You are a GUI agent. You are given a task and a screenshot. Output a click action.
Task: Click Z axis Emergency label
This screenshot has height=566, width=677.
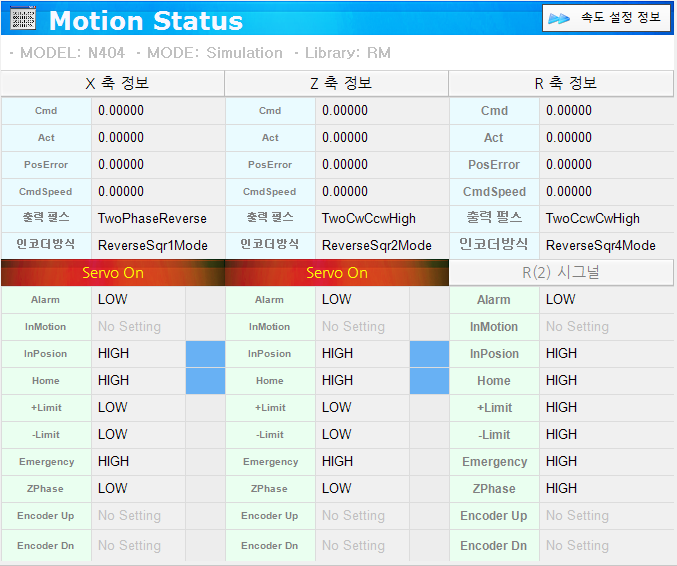click(x=271, y=462)
